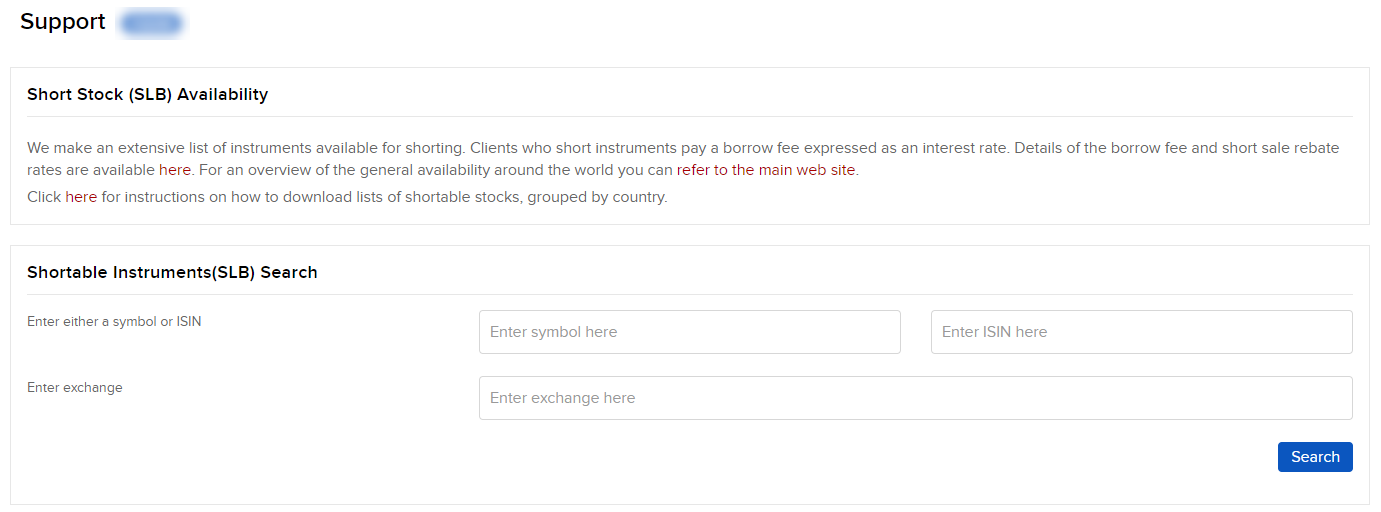Click the blurred badge beside Support
The image size is (1381, 512).
[x=151, y=22]
